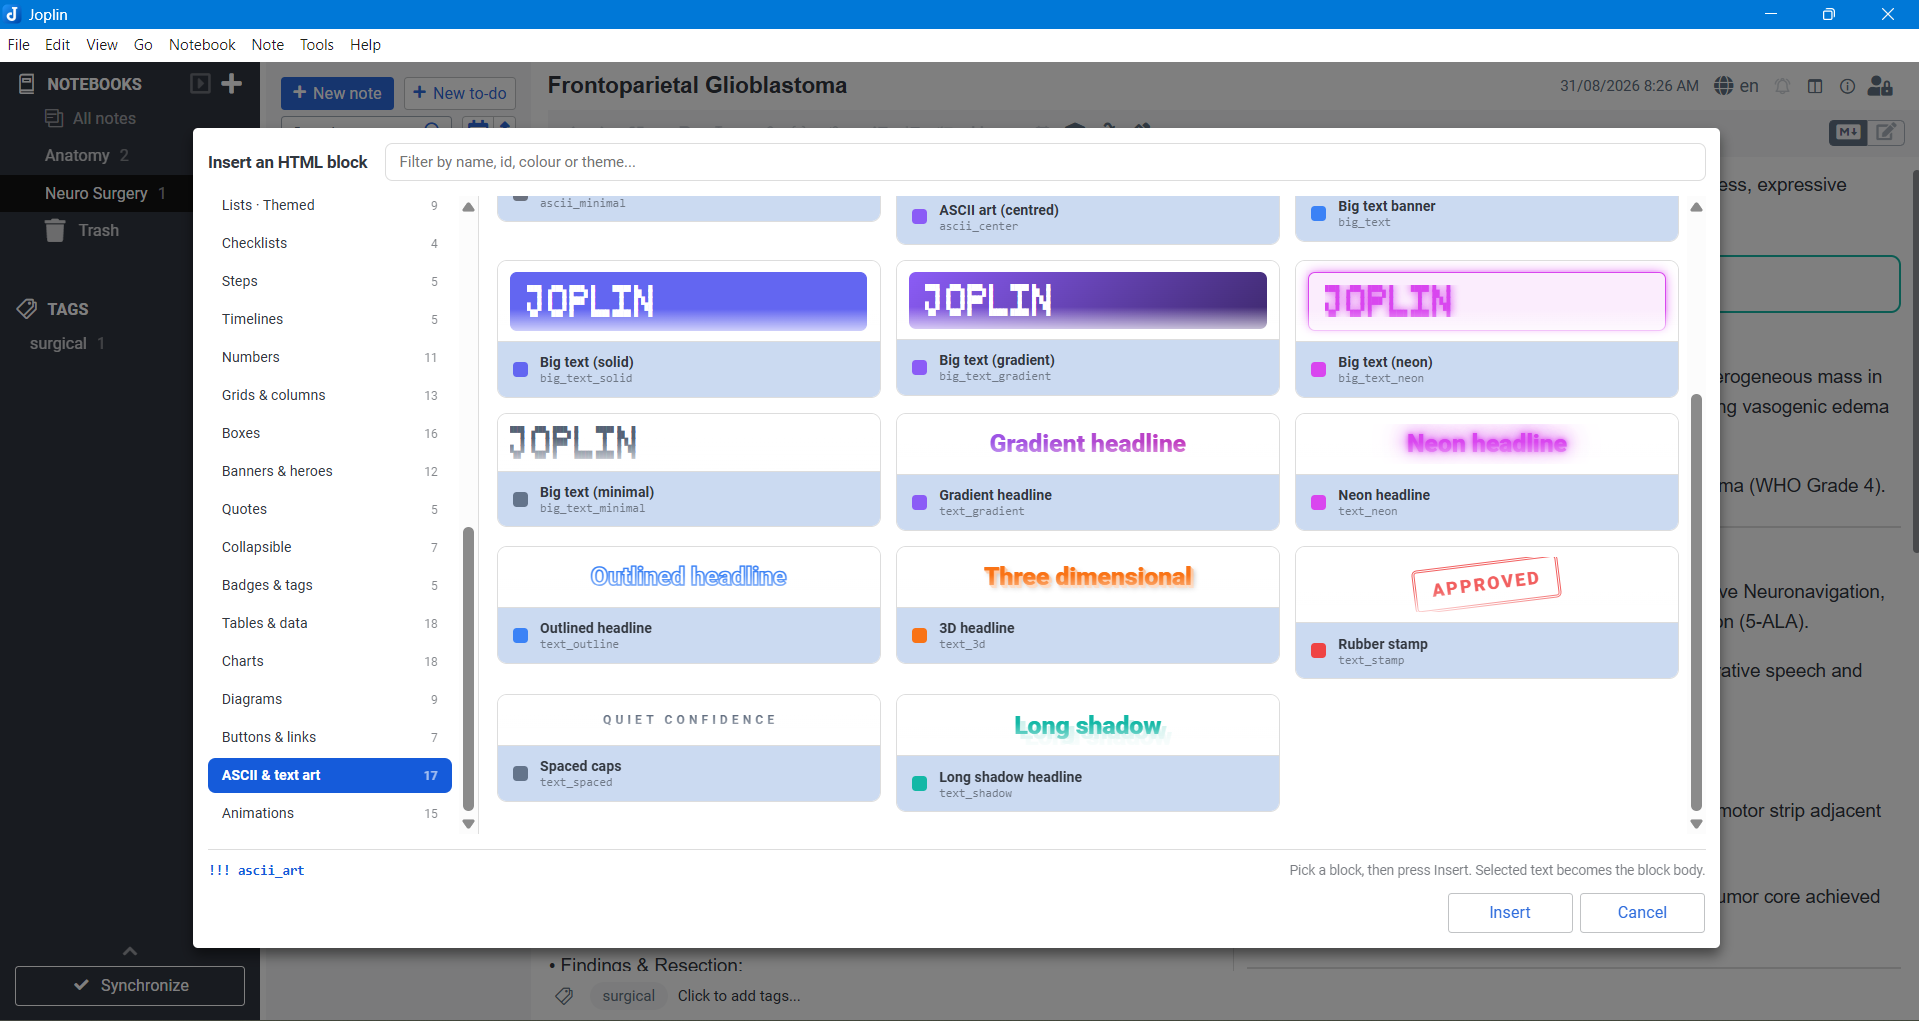Add a new notebook with the plus icon
Viewport: 1919px width, 1021px height.
point(232,84)
